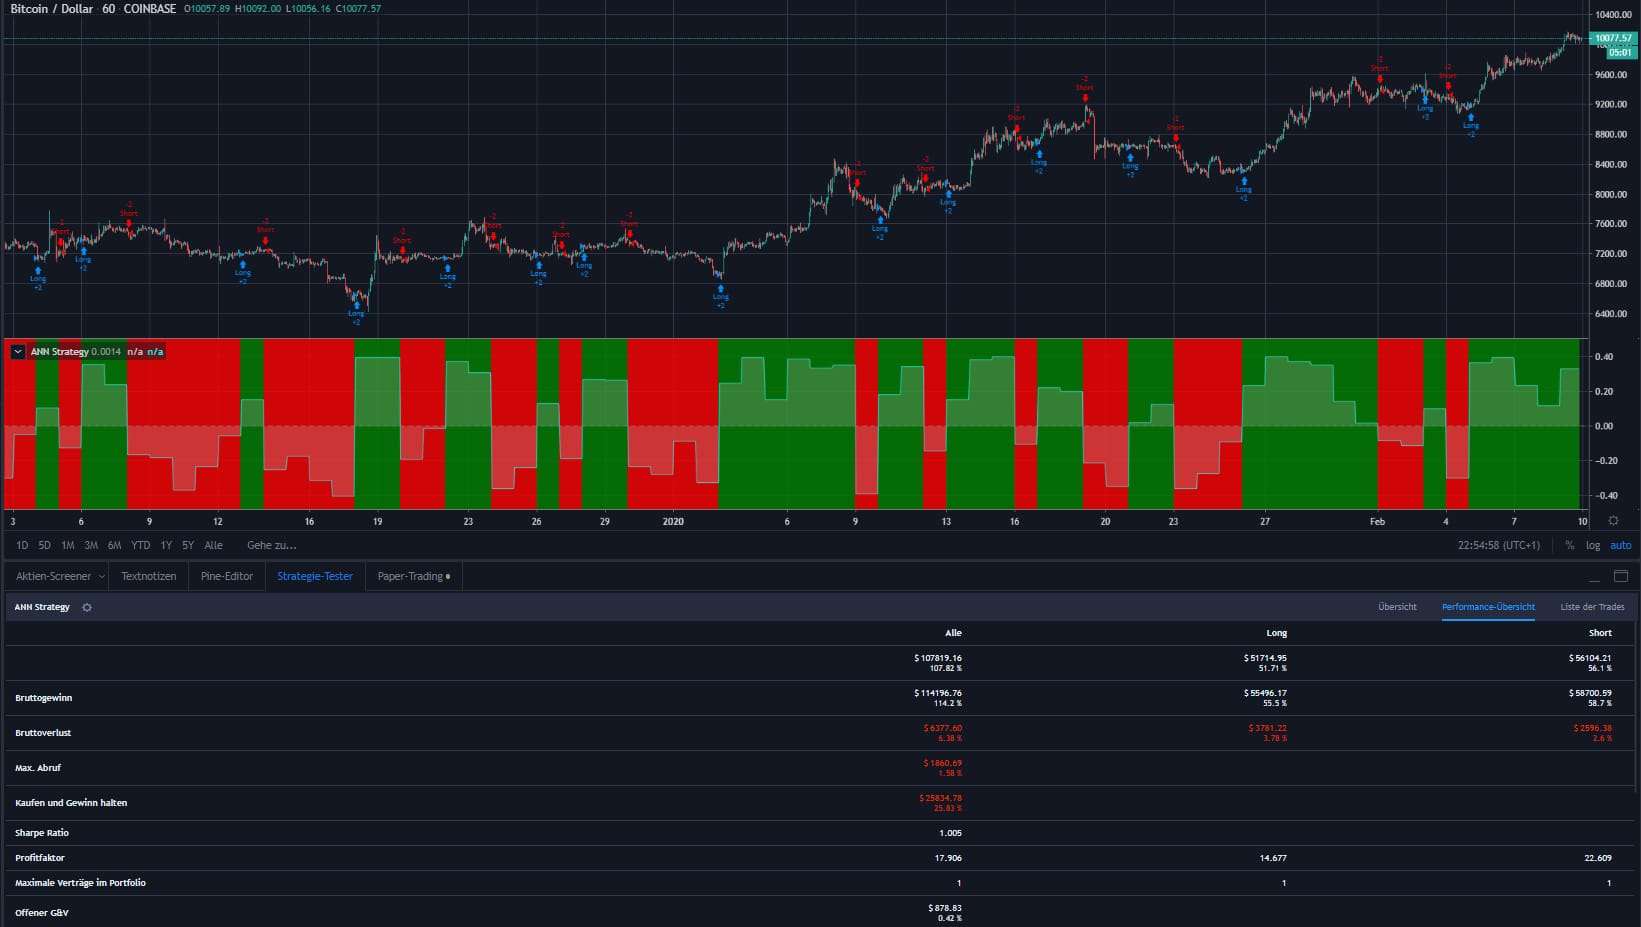
Task: Click the maximize panel icon in Strategie-Tester
Action: (x=1623, y=576)
